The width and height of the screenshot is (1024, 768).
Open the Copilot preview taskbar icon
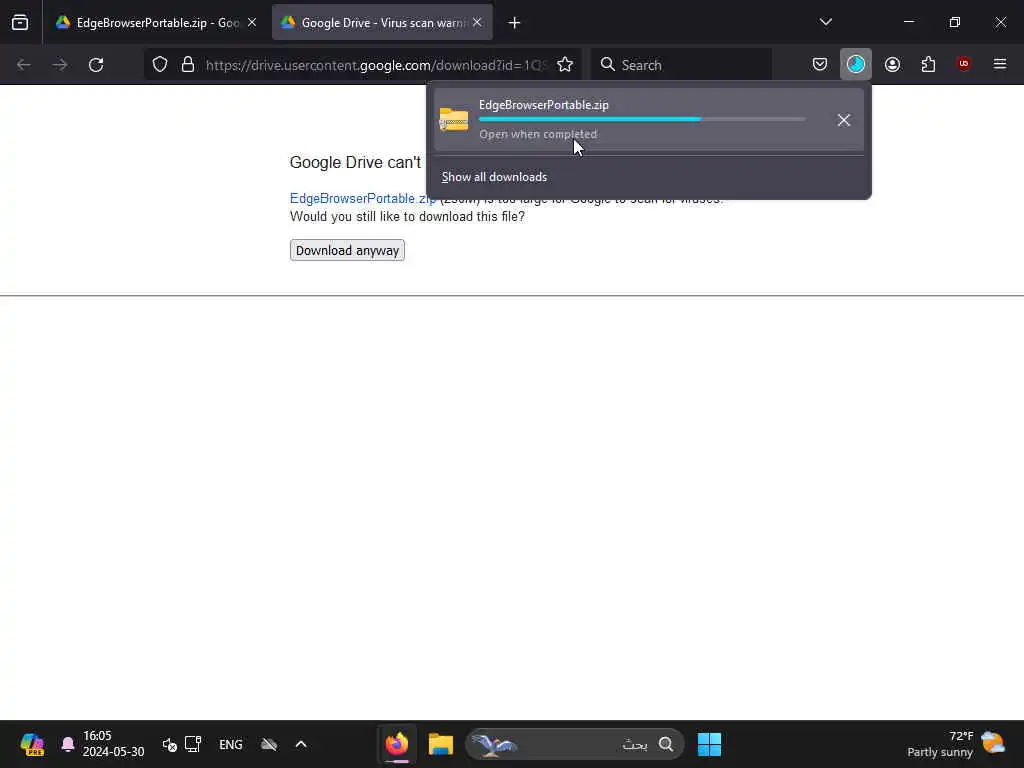[x=32, y=744]
